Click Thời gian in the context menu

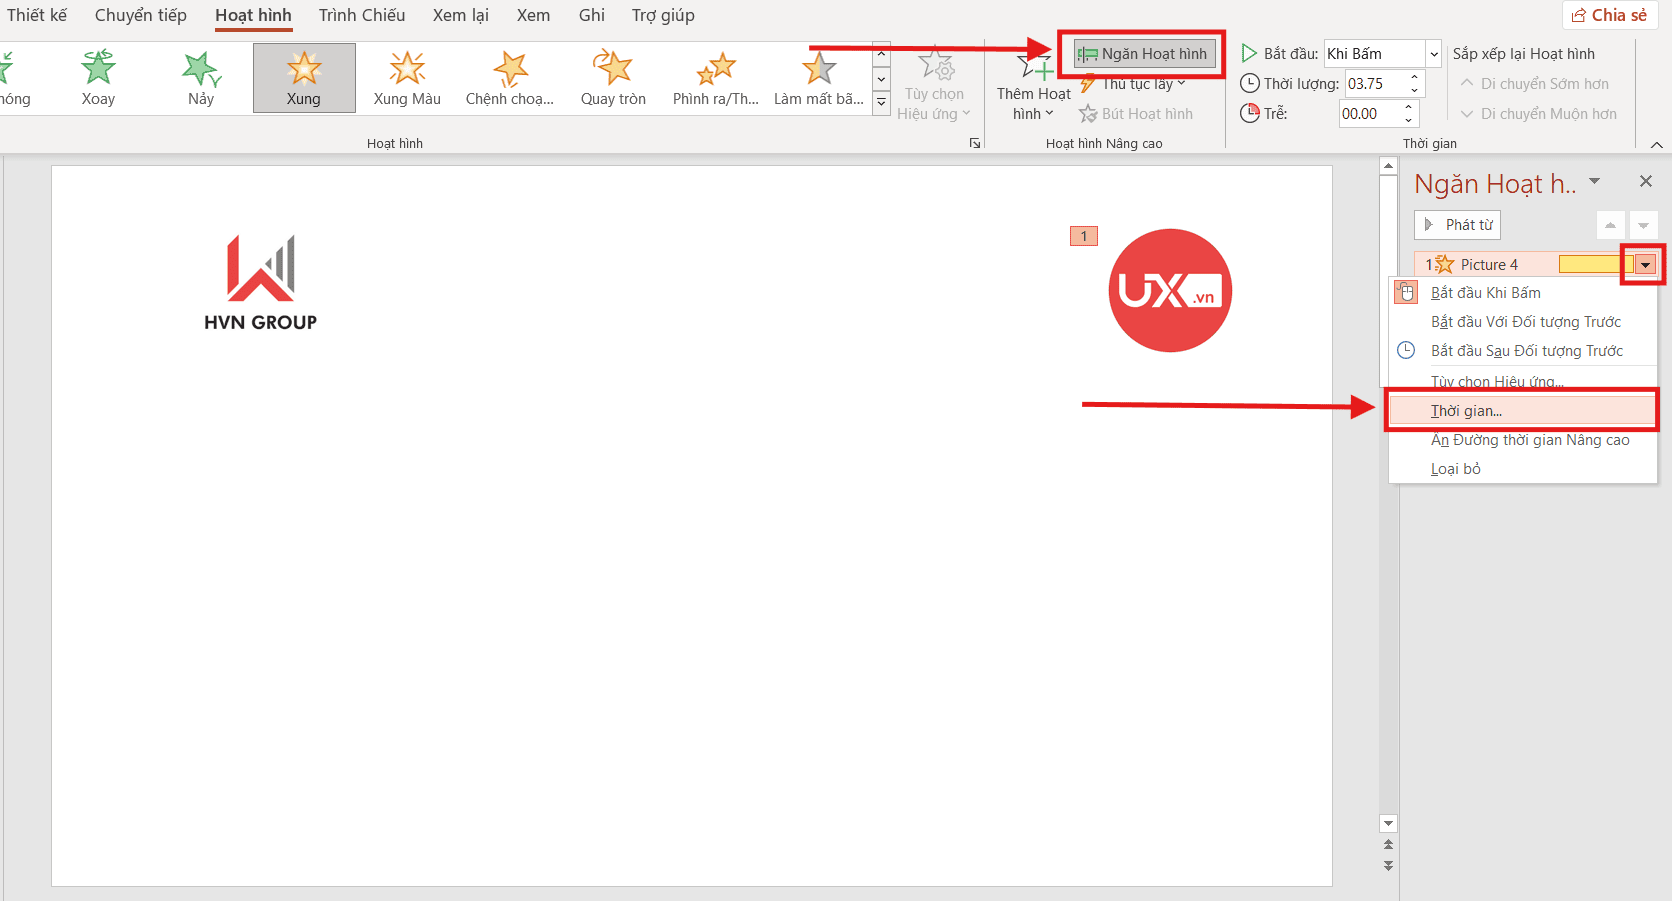tap(1466, 410)
